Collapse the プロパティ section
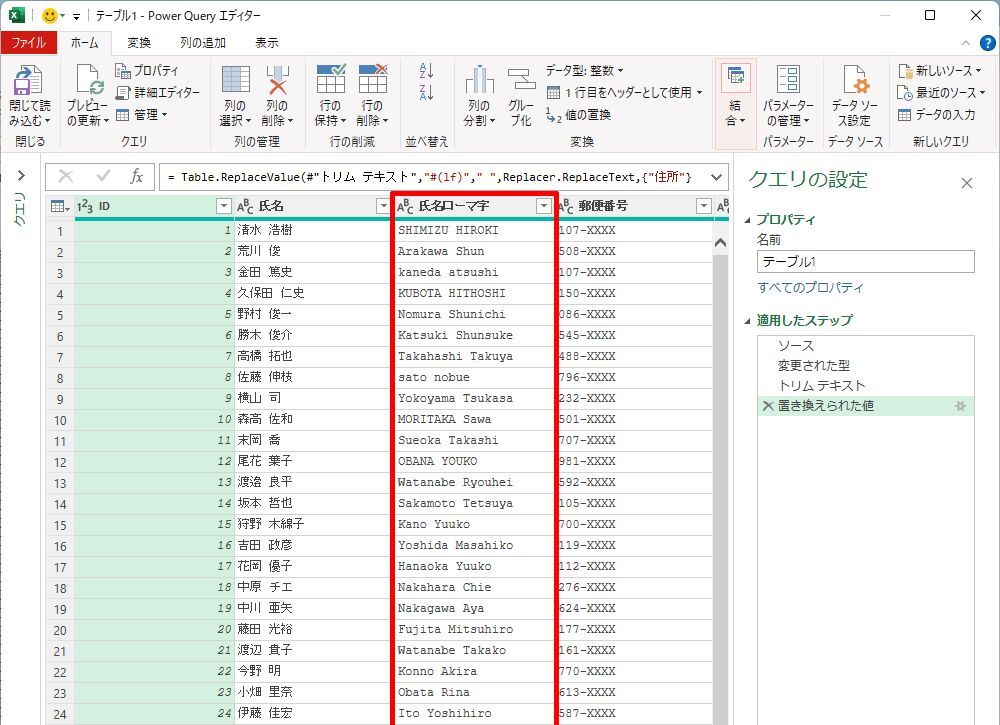Screen dimensions: 1000x725 pos(749,220)
